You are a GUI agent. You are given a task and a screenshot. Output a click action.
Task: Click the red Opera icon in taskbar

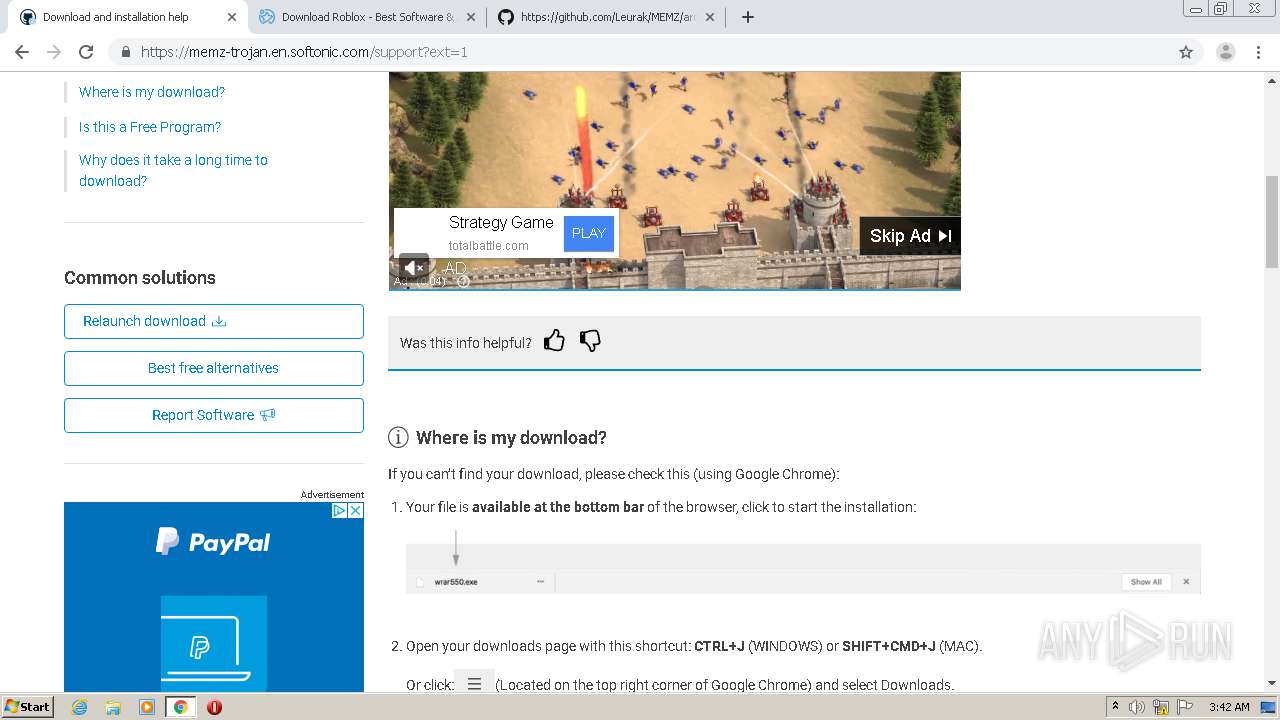click(x=214, y=707)
